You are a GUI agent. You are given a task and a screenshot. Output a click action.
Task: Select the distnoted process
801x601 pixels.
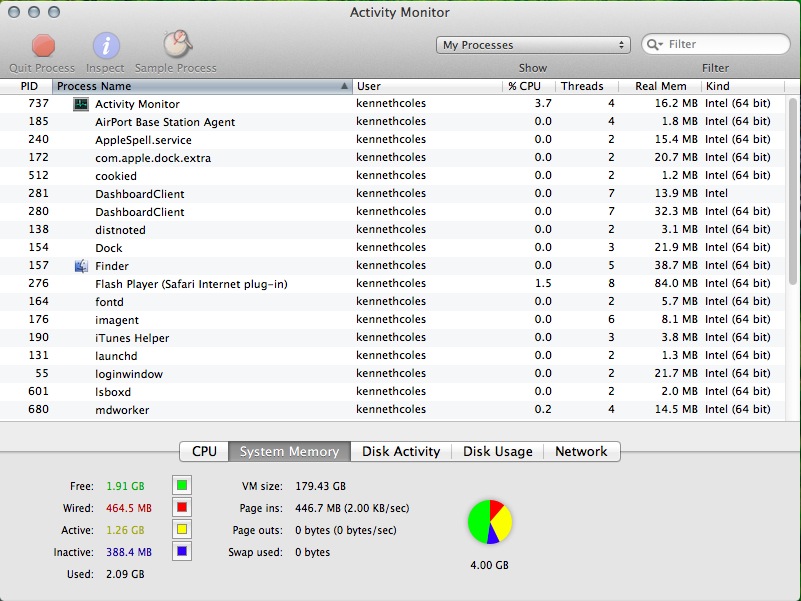point(392,229)
